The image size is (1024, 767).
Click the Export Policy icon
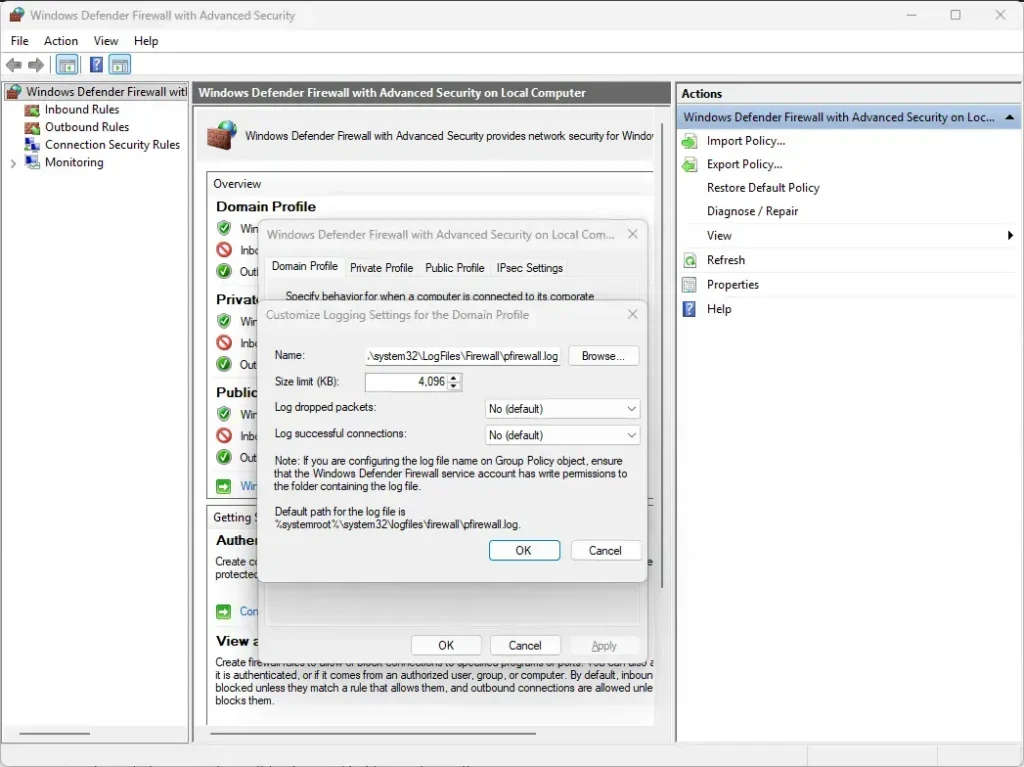pyautogui.click(x=690, y=165)
